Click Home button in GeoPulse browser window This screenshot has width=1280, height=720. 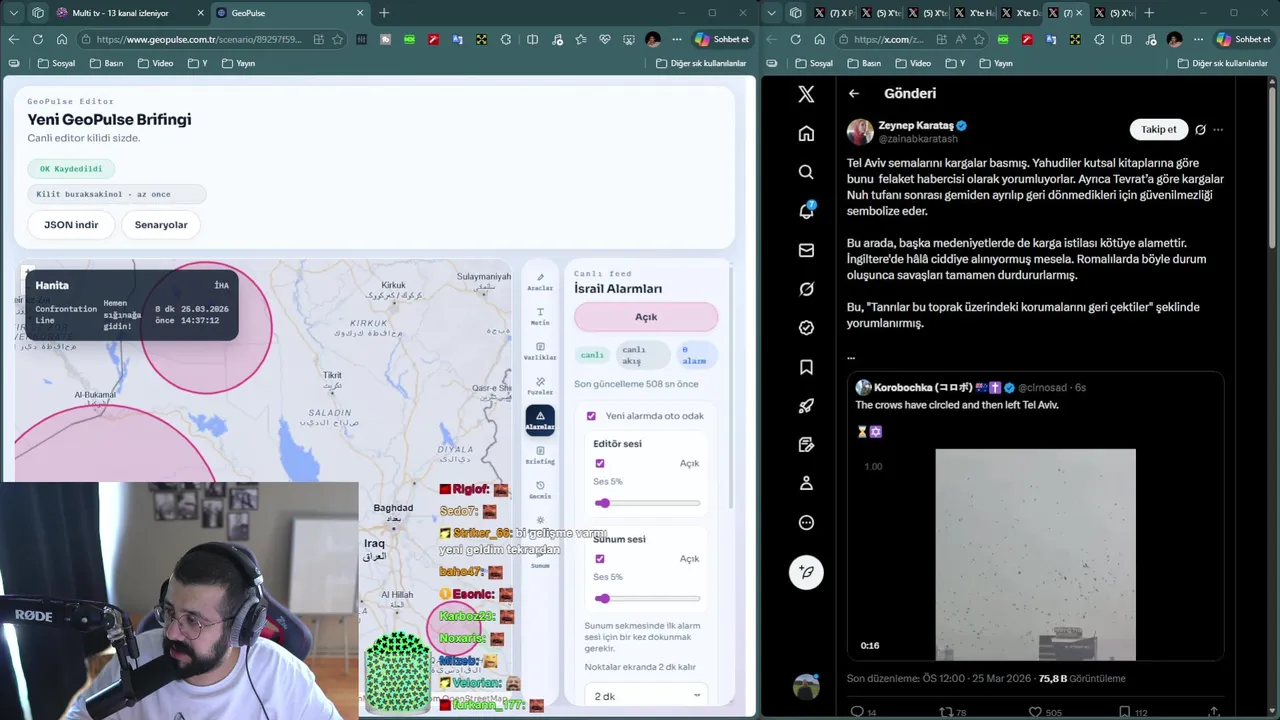62,40
